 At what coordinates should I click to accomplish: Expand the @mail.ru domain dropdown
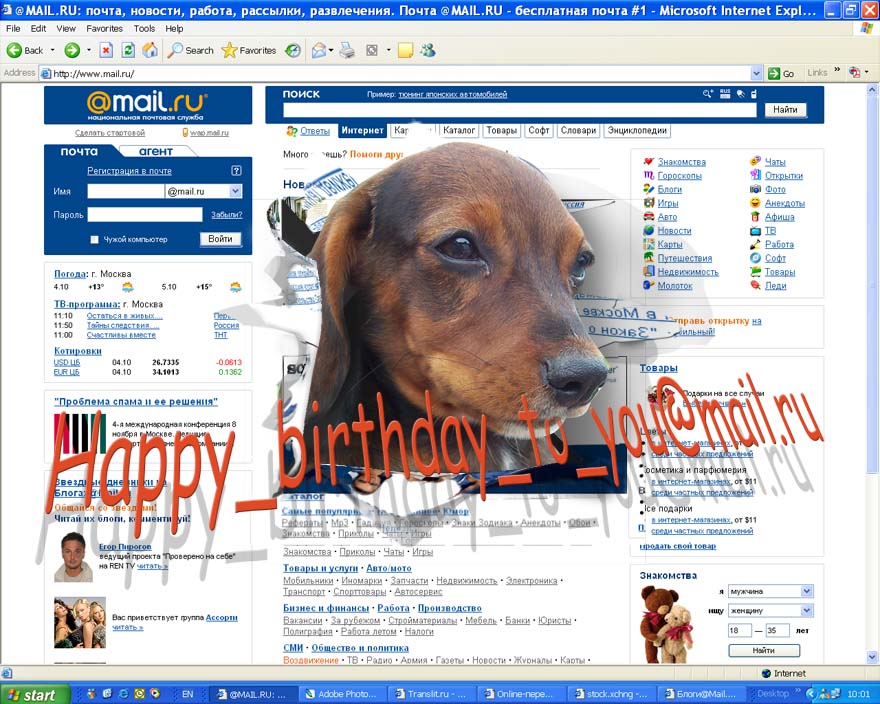coord(236,191)
